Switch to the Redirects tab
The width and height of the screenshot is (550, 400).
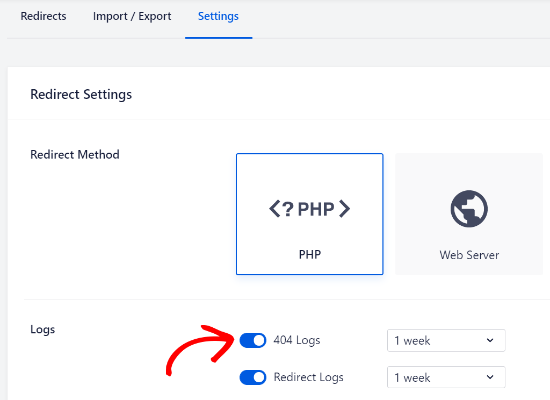click(x=43, y=16)
